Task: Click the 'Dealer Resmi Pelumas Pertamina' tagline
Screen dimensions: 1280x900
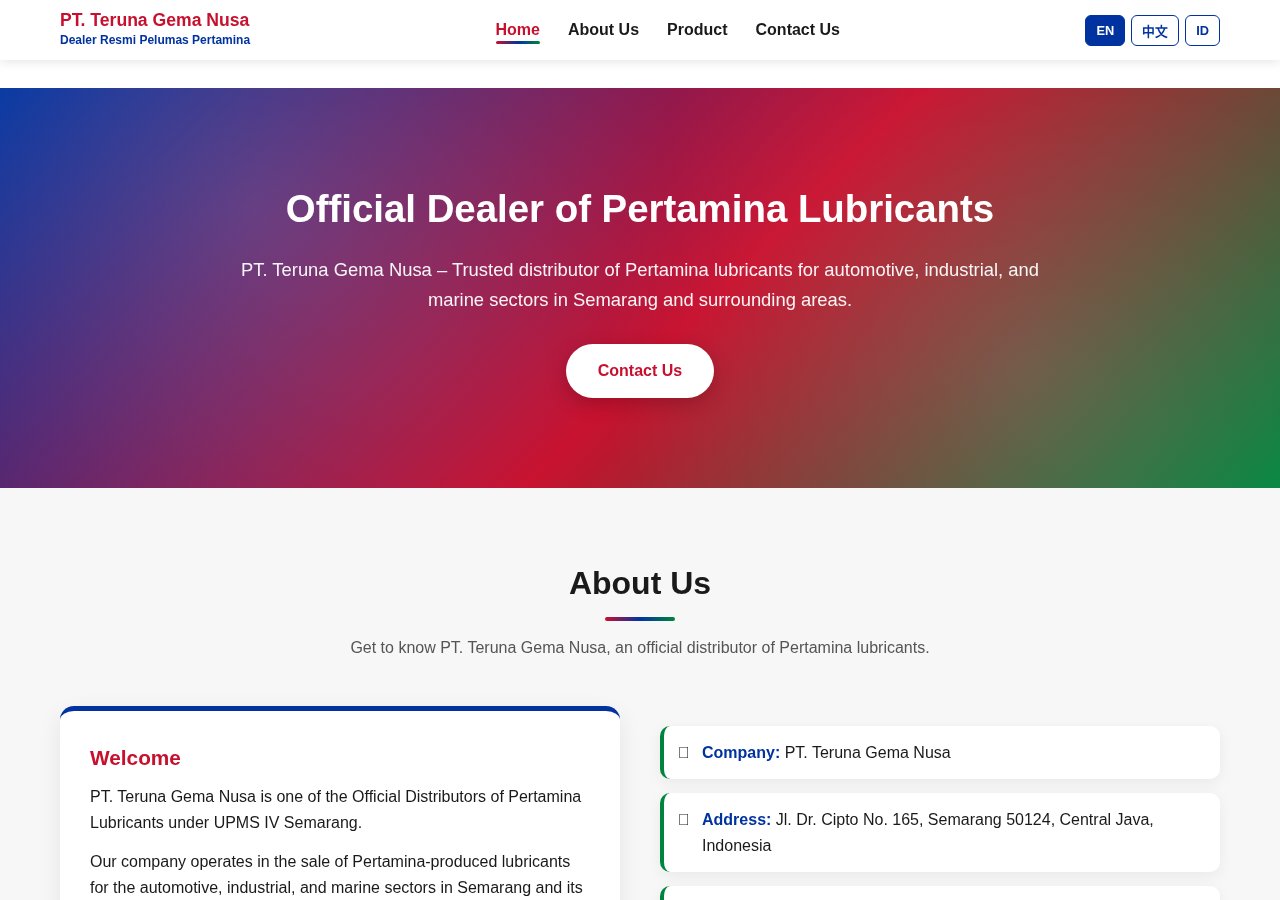Action: tap(155, 40)
